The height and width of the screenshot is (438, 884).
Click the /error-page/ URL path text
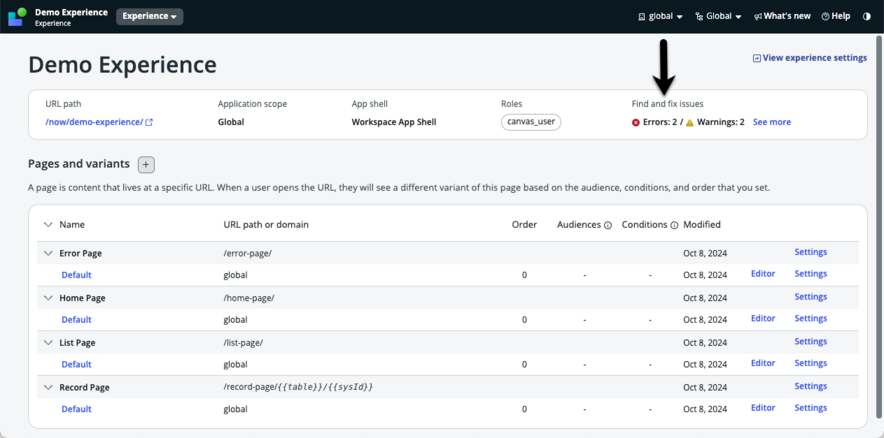pyautogui.click(x=247, y=254)
